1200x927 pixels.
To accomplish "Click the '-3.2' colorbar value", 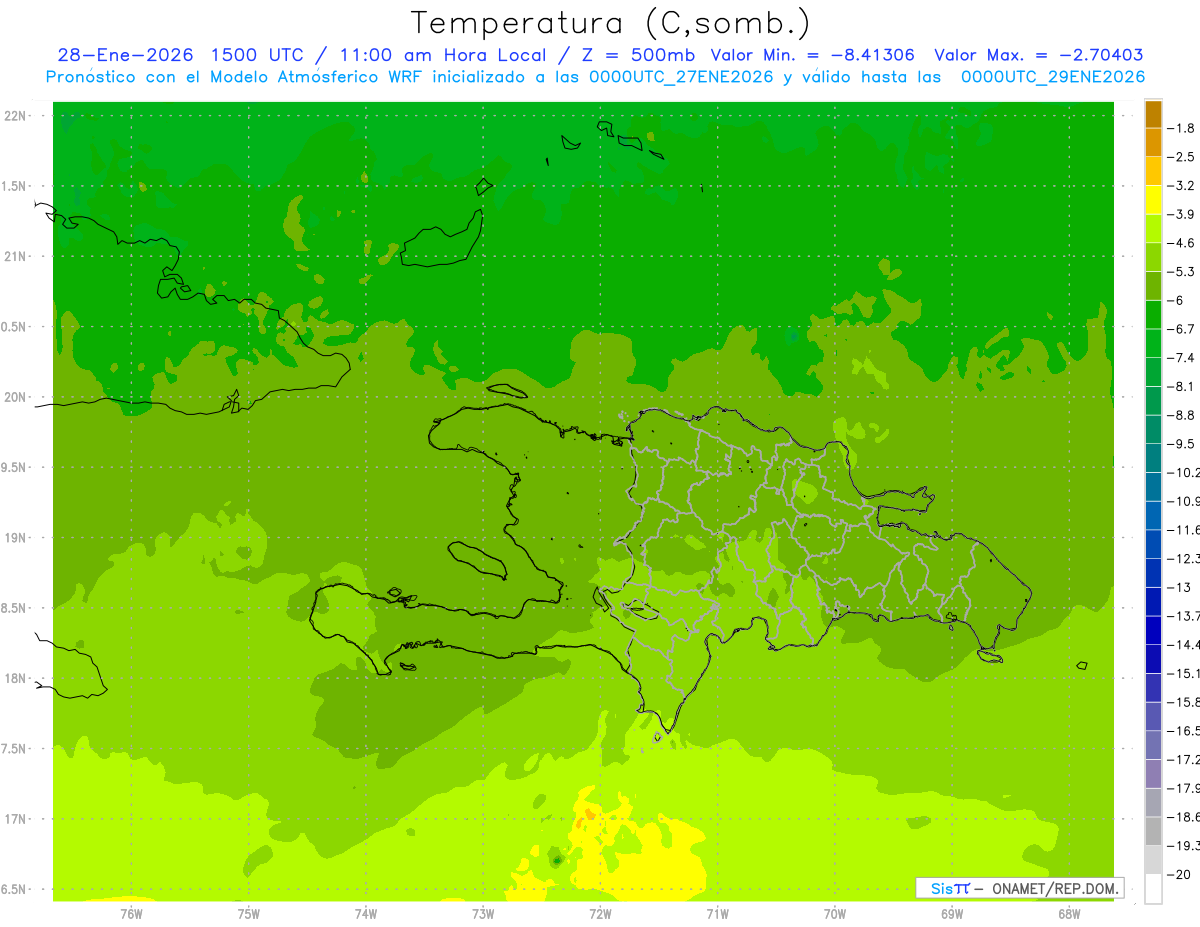I will pos(1181,186).
